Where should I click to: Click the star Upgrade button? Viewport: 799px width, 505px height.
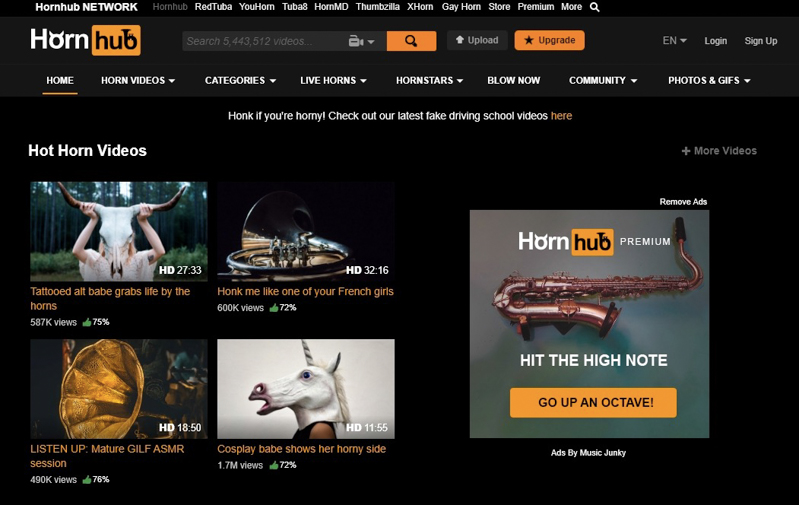(549, 40)
